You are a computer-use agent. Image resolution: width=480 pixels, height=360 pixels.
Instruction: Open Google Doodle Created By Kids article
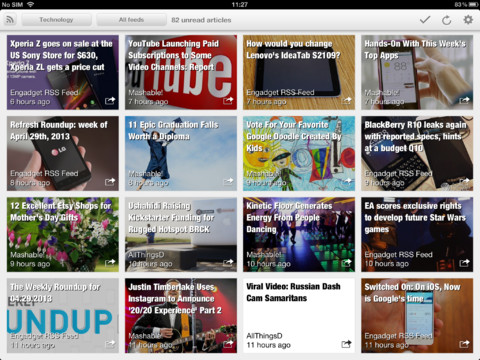click(299, 153)
